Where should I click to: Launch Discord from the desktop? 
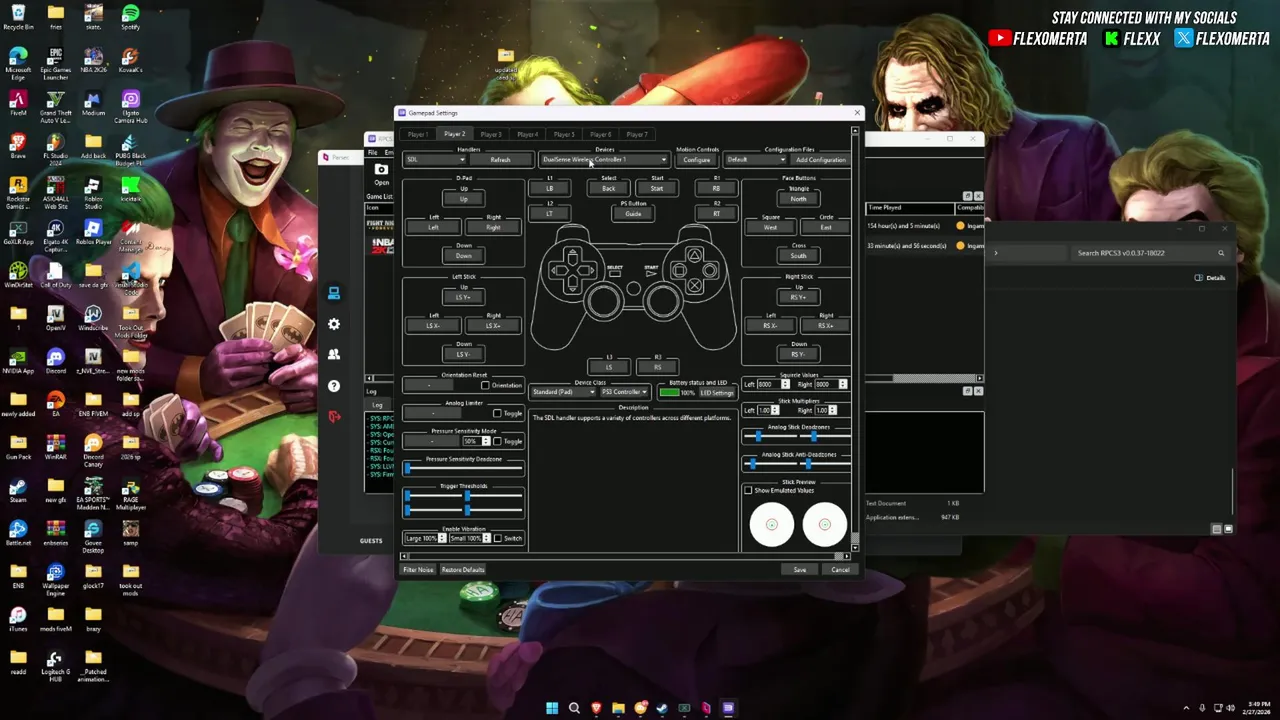56,361
